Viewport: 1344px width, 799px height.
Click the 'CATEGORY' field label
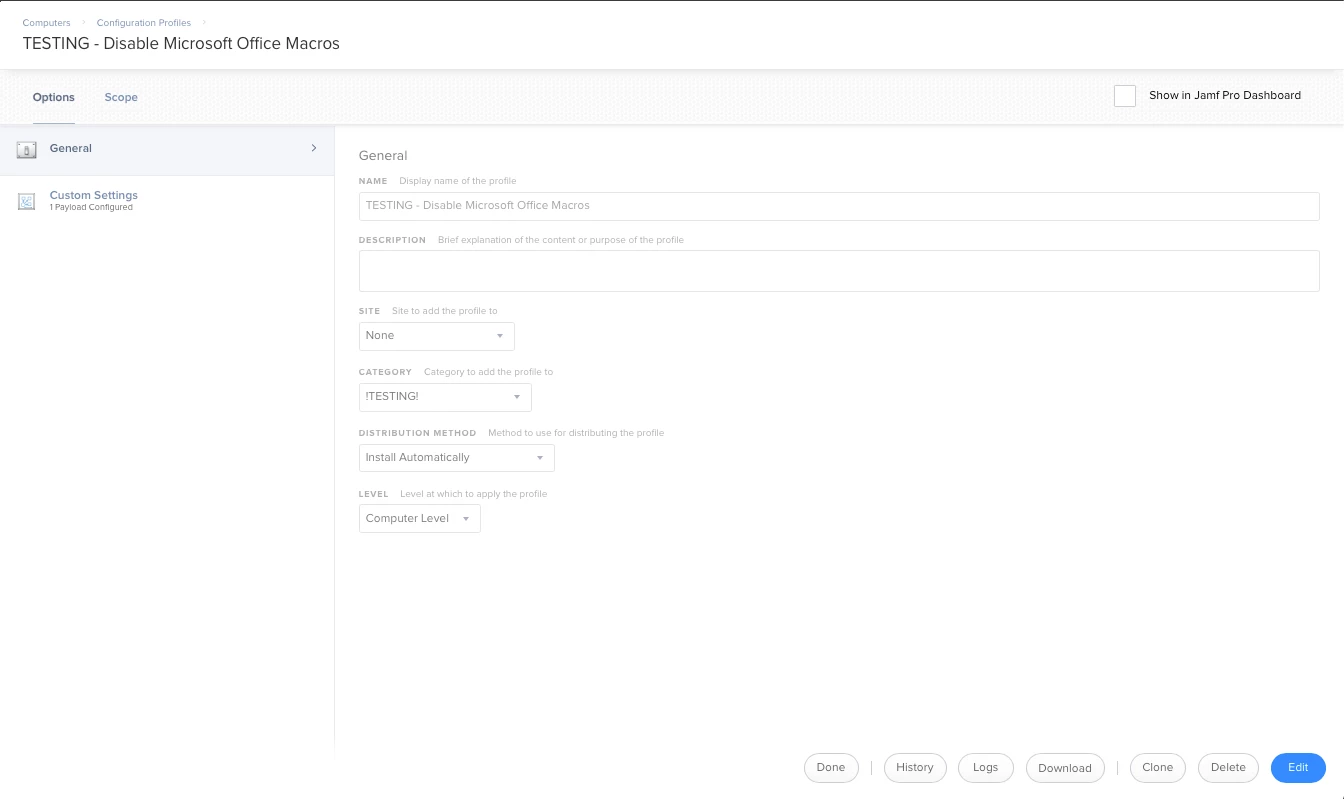click(385, 373)
